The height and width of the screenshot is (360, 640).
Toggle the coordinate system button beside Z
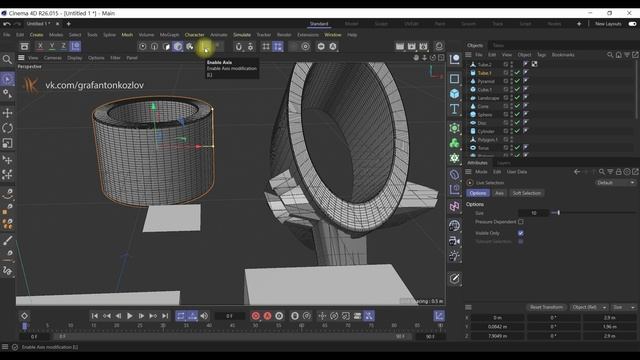(75, 46)
